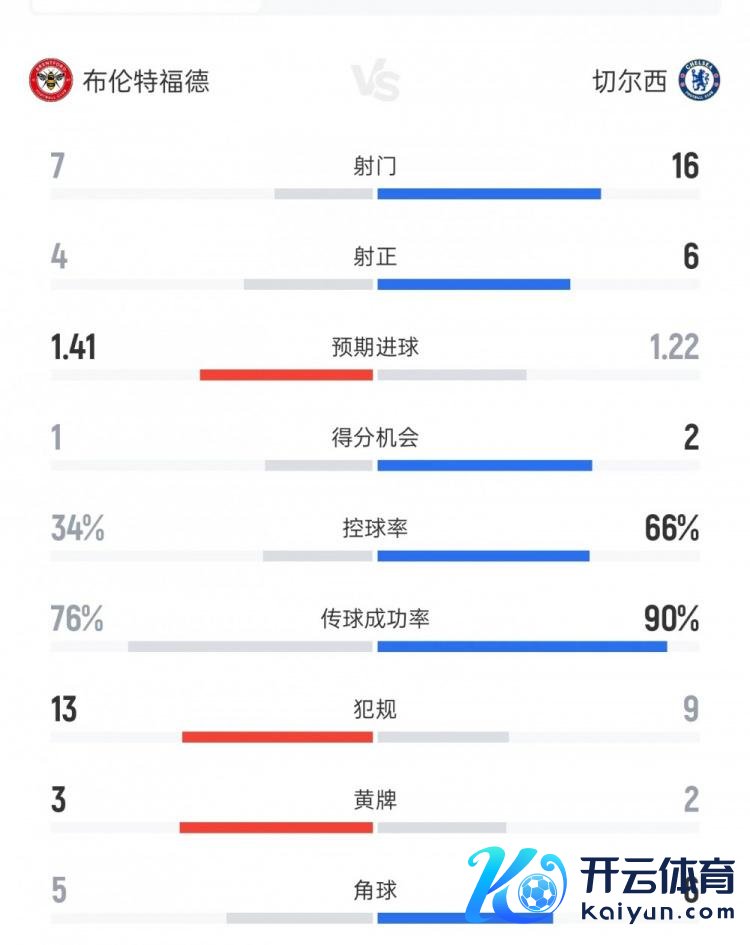Select the 射门 stat label
750x945 pixels.
coord(375,166)
